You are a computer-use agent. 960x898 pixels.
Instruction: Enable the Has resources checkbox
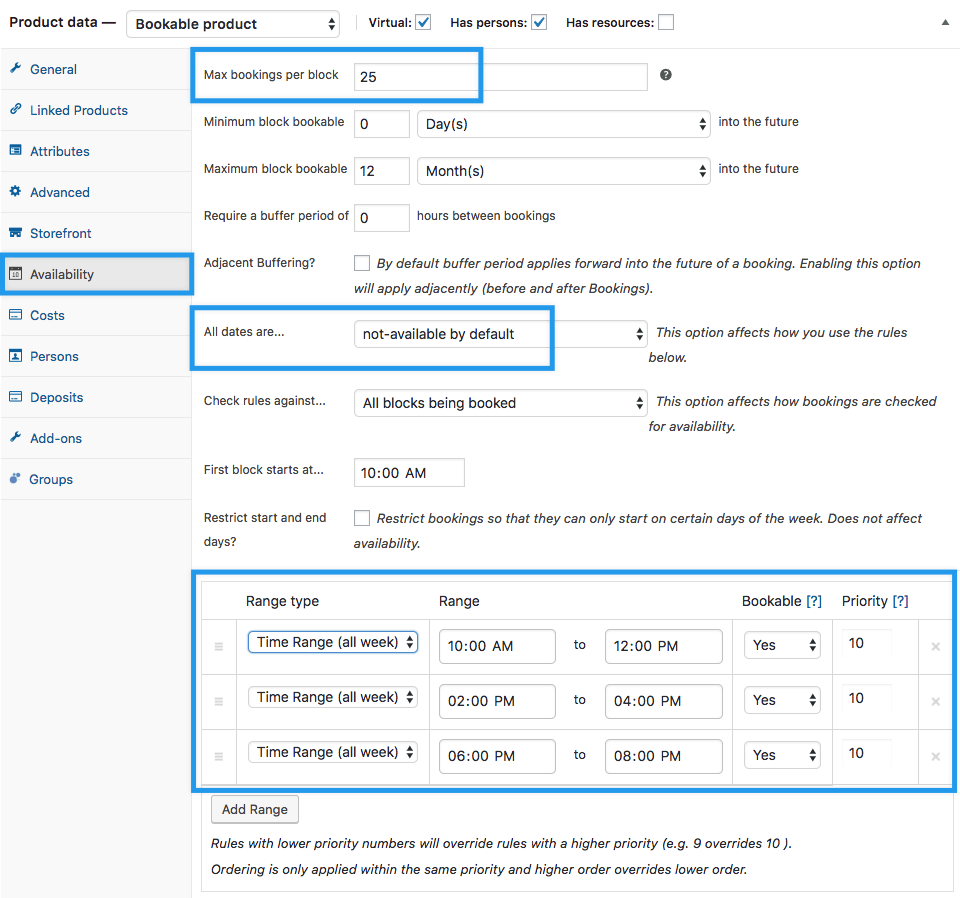point(665,22)
